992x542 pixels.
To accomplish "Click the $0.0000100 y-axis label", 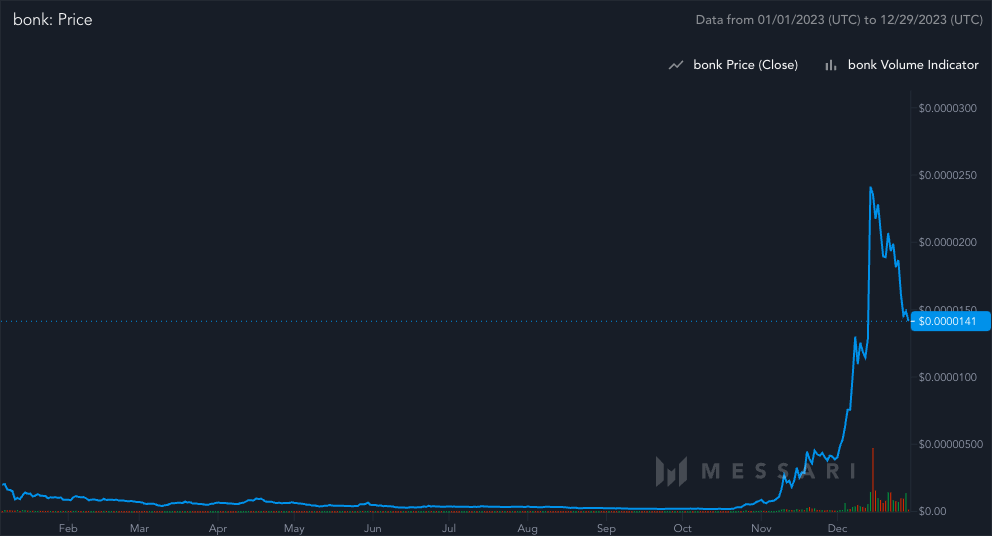I will [947, 377].
